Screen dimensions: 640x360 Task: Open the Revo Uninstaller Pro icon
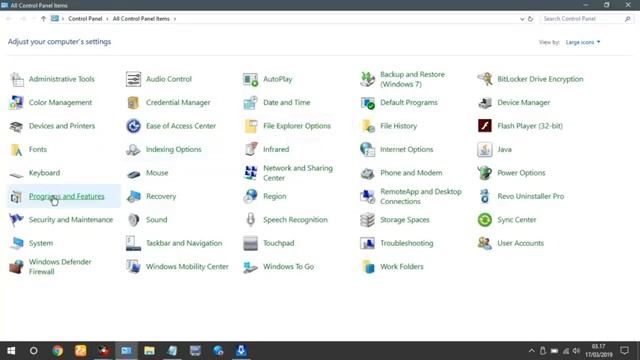pyautogui.click(x=484, y=196)
